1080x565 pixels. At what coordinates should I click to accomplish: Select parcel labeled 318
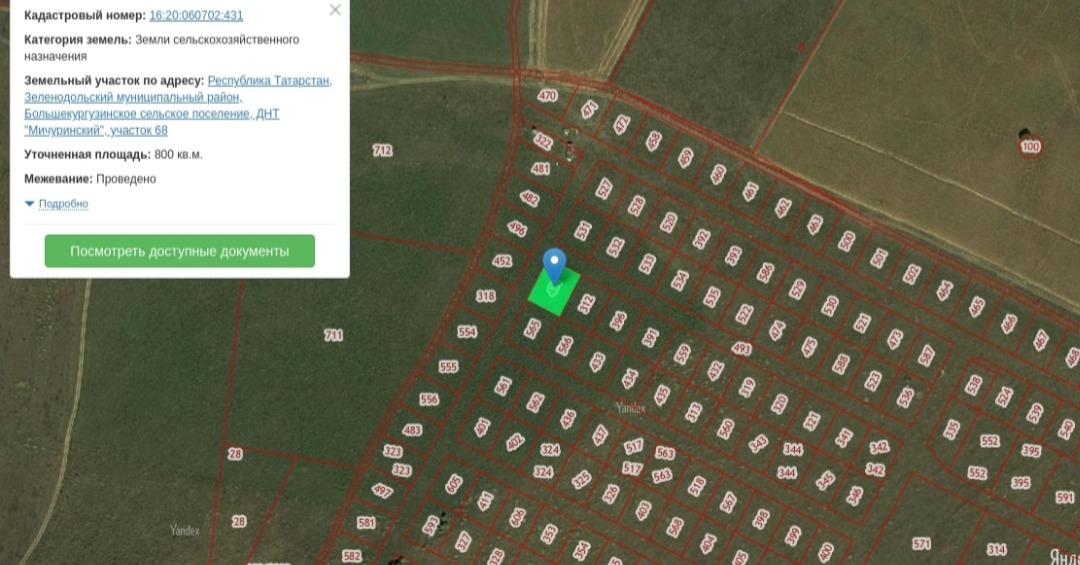(x=486, y=296)
